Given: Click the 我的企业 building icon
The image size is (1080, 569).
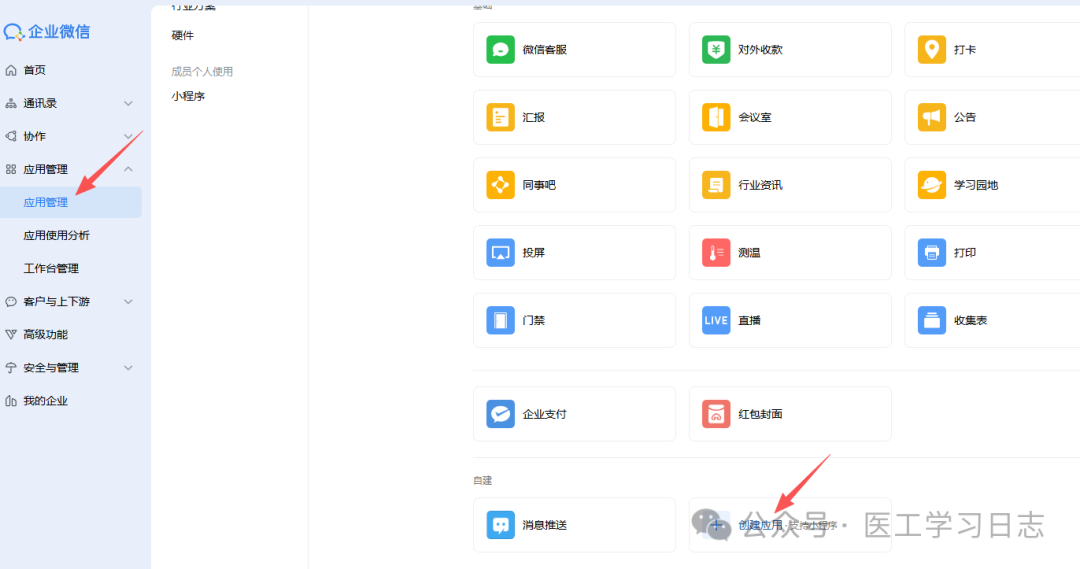Looking at the screenshot, I should click(11, 401).
